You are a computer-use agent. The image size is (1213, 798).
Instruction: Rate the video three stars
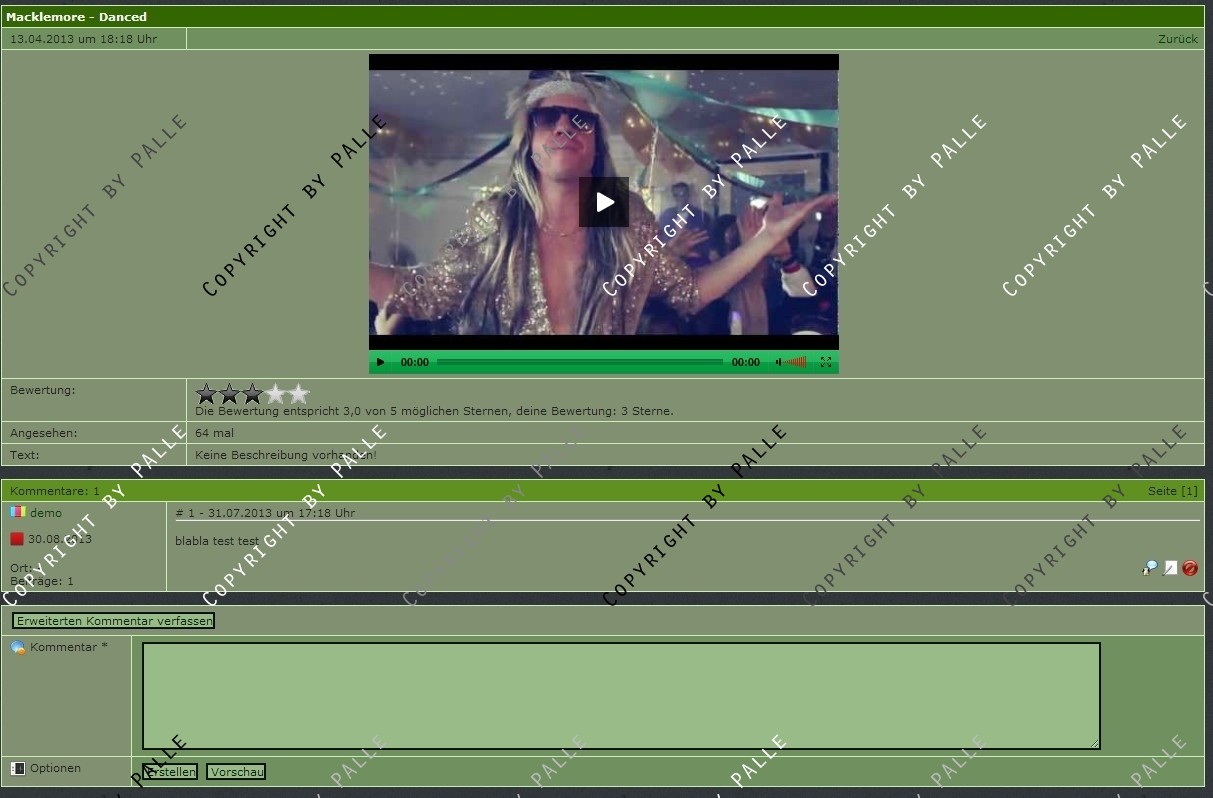[x=253, y=394]
